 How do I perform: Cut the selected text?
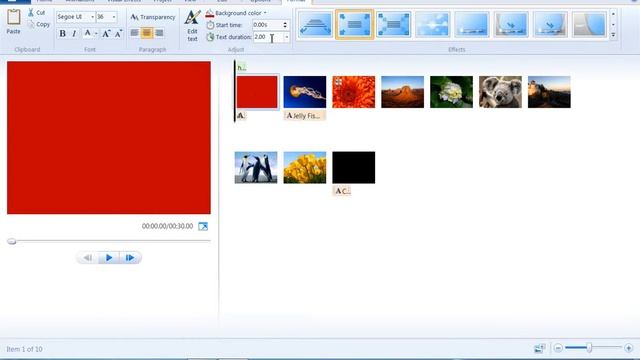coord(36,13)
